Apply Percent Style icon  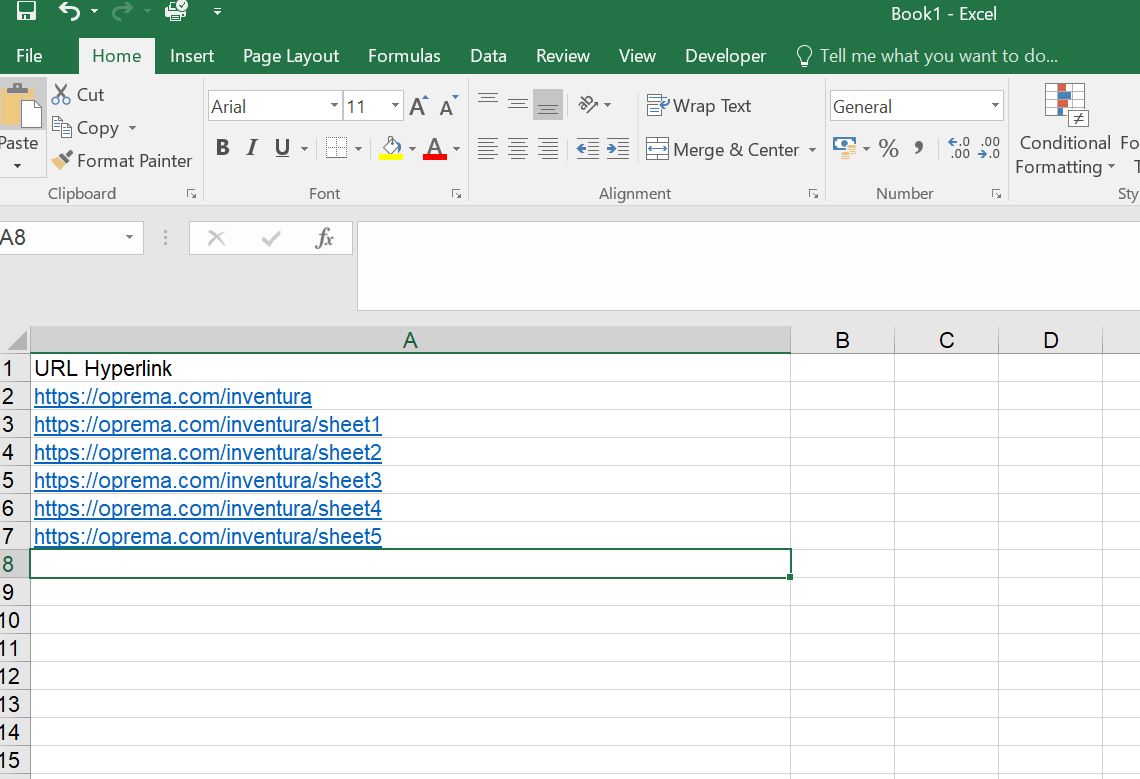[888, 148]
